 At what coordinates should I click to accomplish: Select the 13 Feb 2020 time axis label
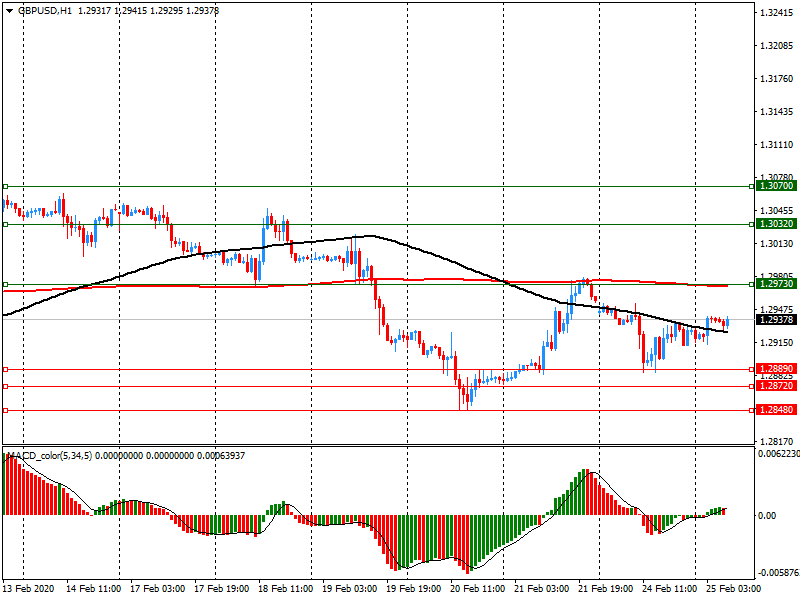click(x=28, y=588)
